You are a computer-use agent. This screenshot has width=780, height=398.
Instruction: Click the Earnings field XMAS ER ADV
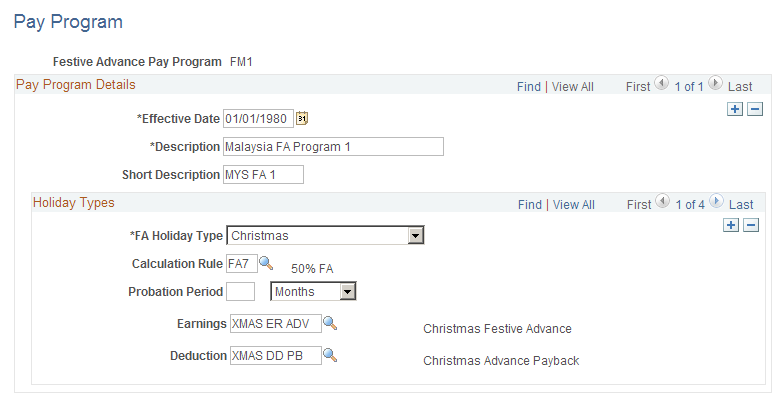coord(276,323)
